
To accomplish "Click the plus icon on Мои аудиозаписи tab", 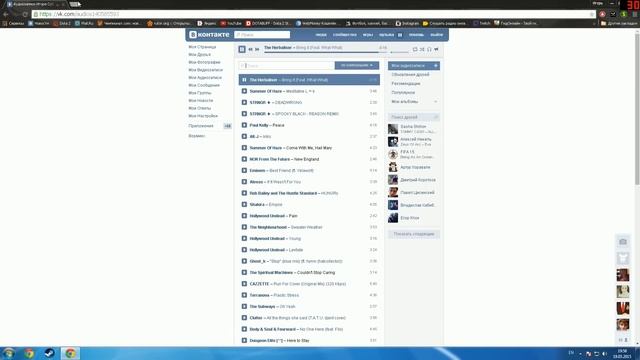I will (x=436, y=66).
